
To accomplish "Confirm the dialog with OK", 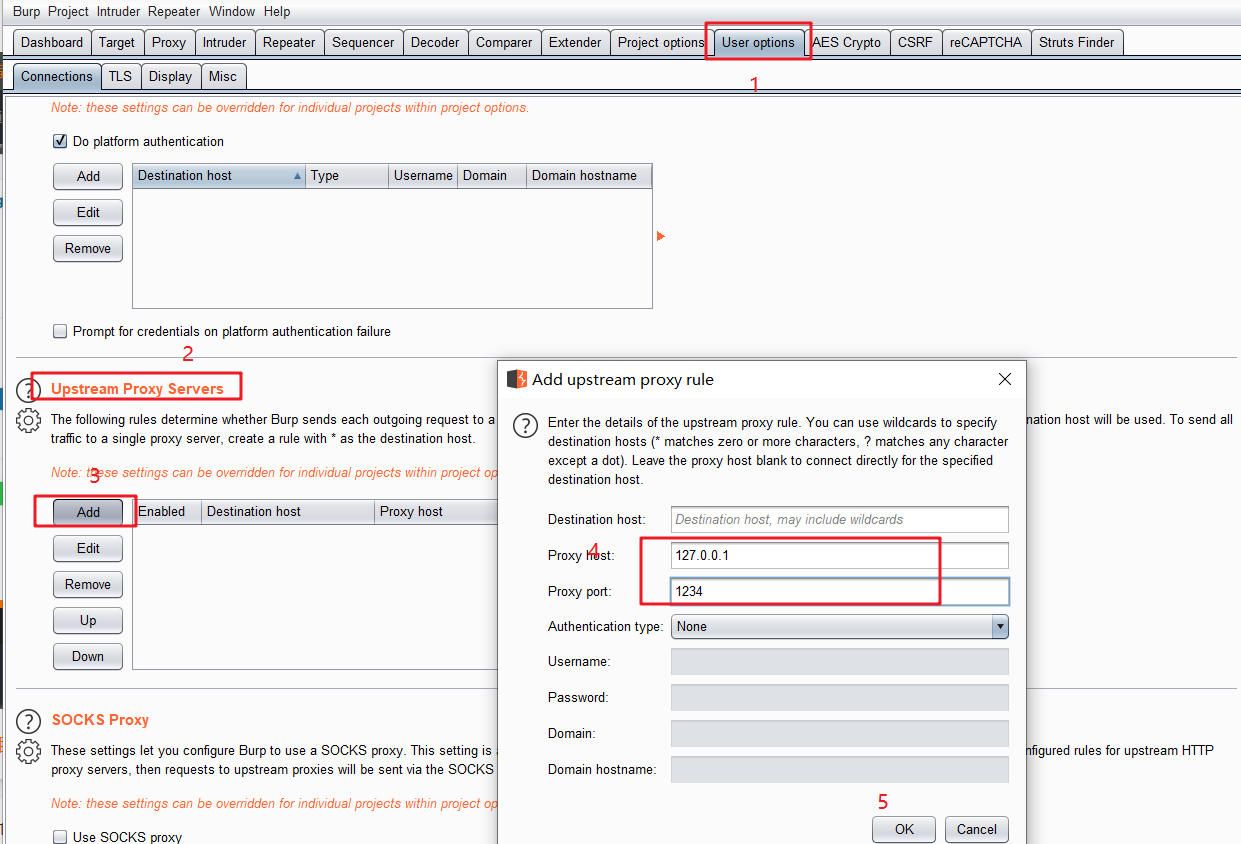I will coord(904,829).
